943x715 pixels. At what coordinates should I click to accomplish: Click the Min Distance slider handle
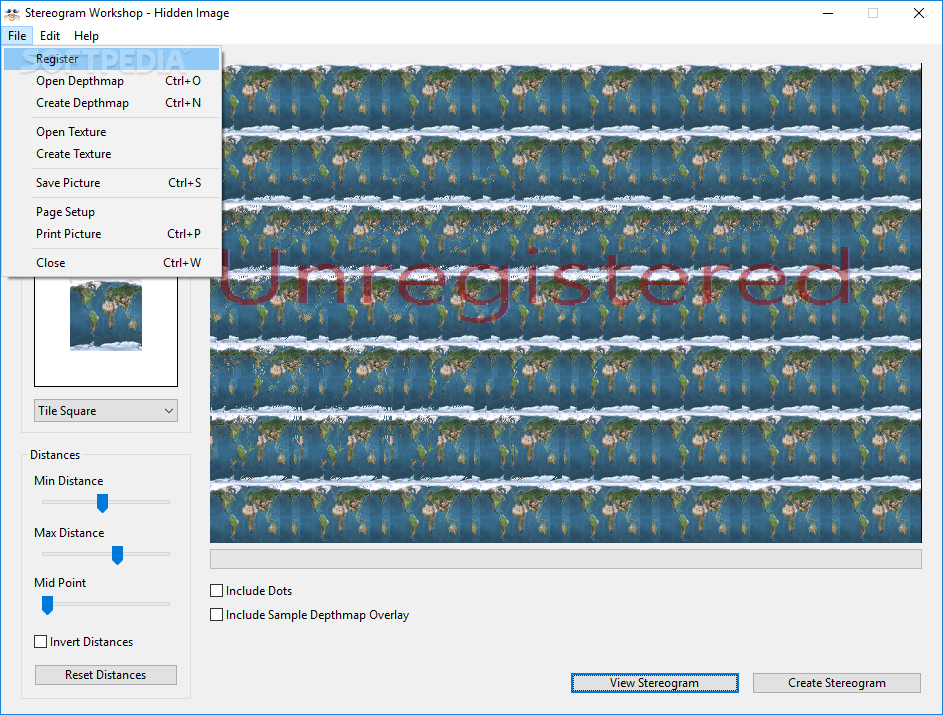coord(102,503)
